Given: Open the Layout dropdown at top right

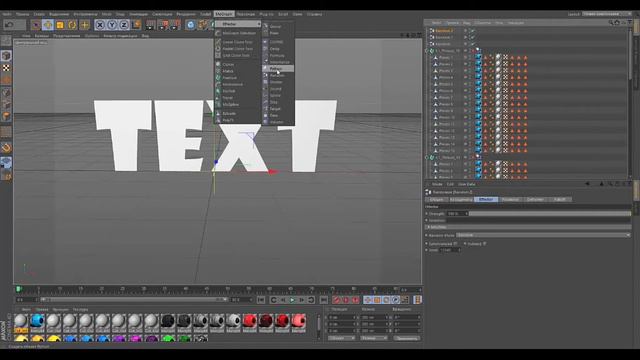Looking at the screenshot, I should (607, 14).
